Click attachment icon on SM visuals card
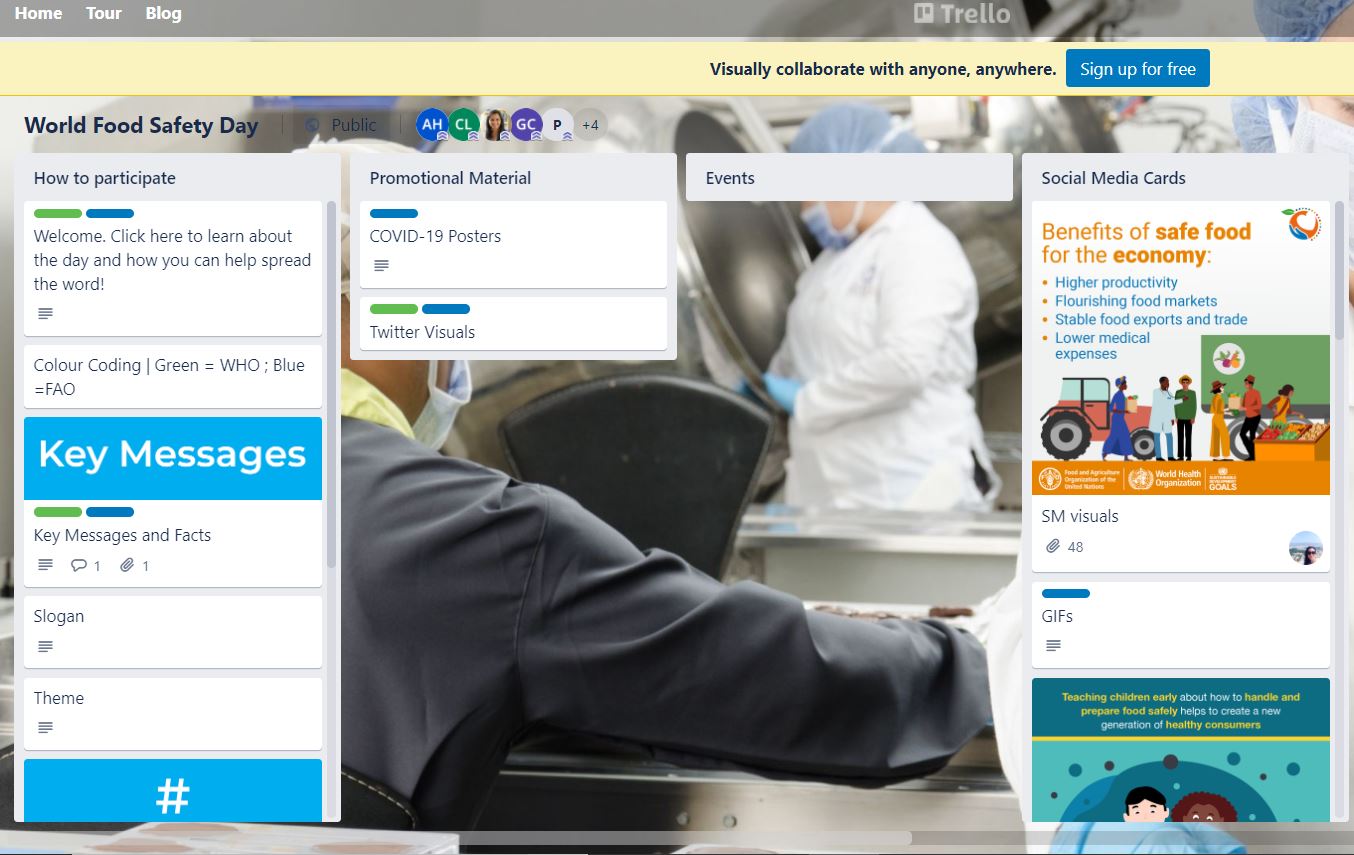This screenshot has height=855, width=1354. pos(1052,547)
